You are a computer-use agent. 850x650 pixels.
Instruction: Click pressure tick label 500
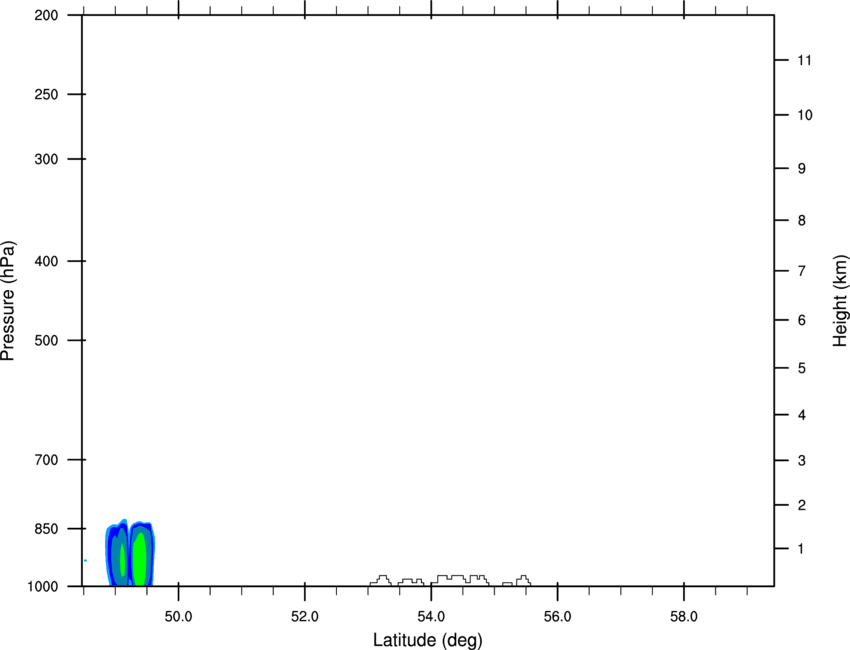click(46, 340)
